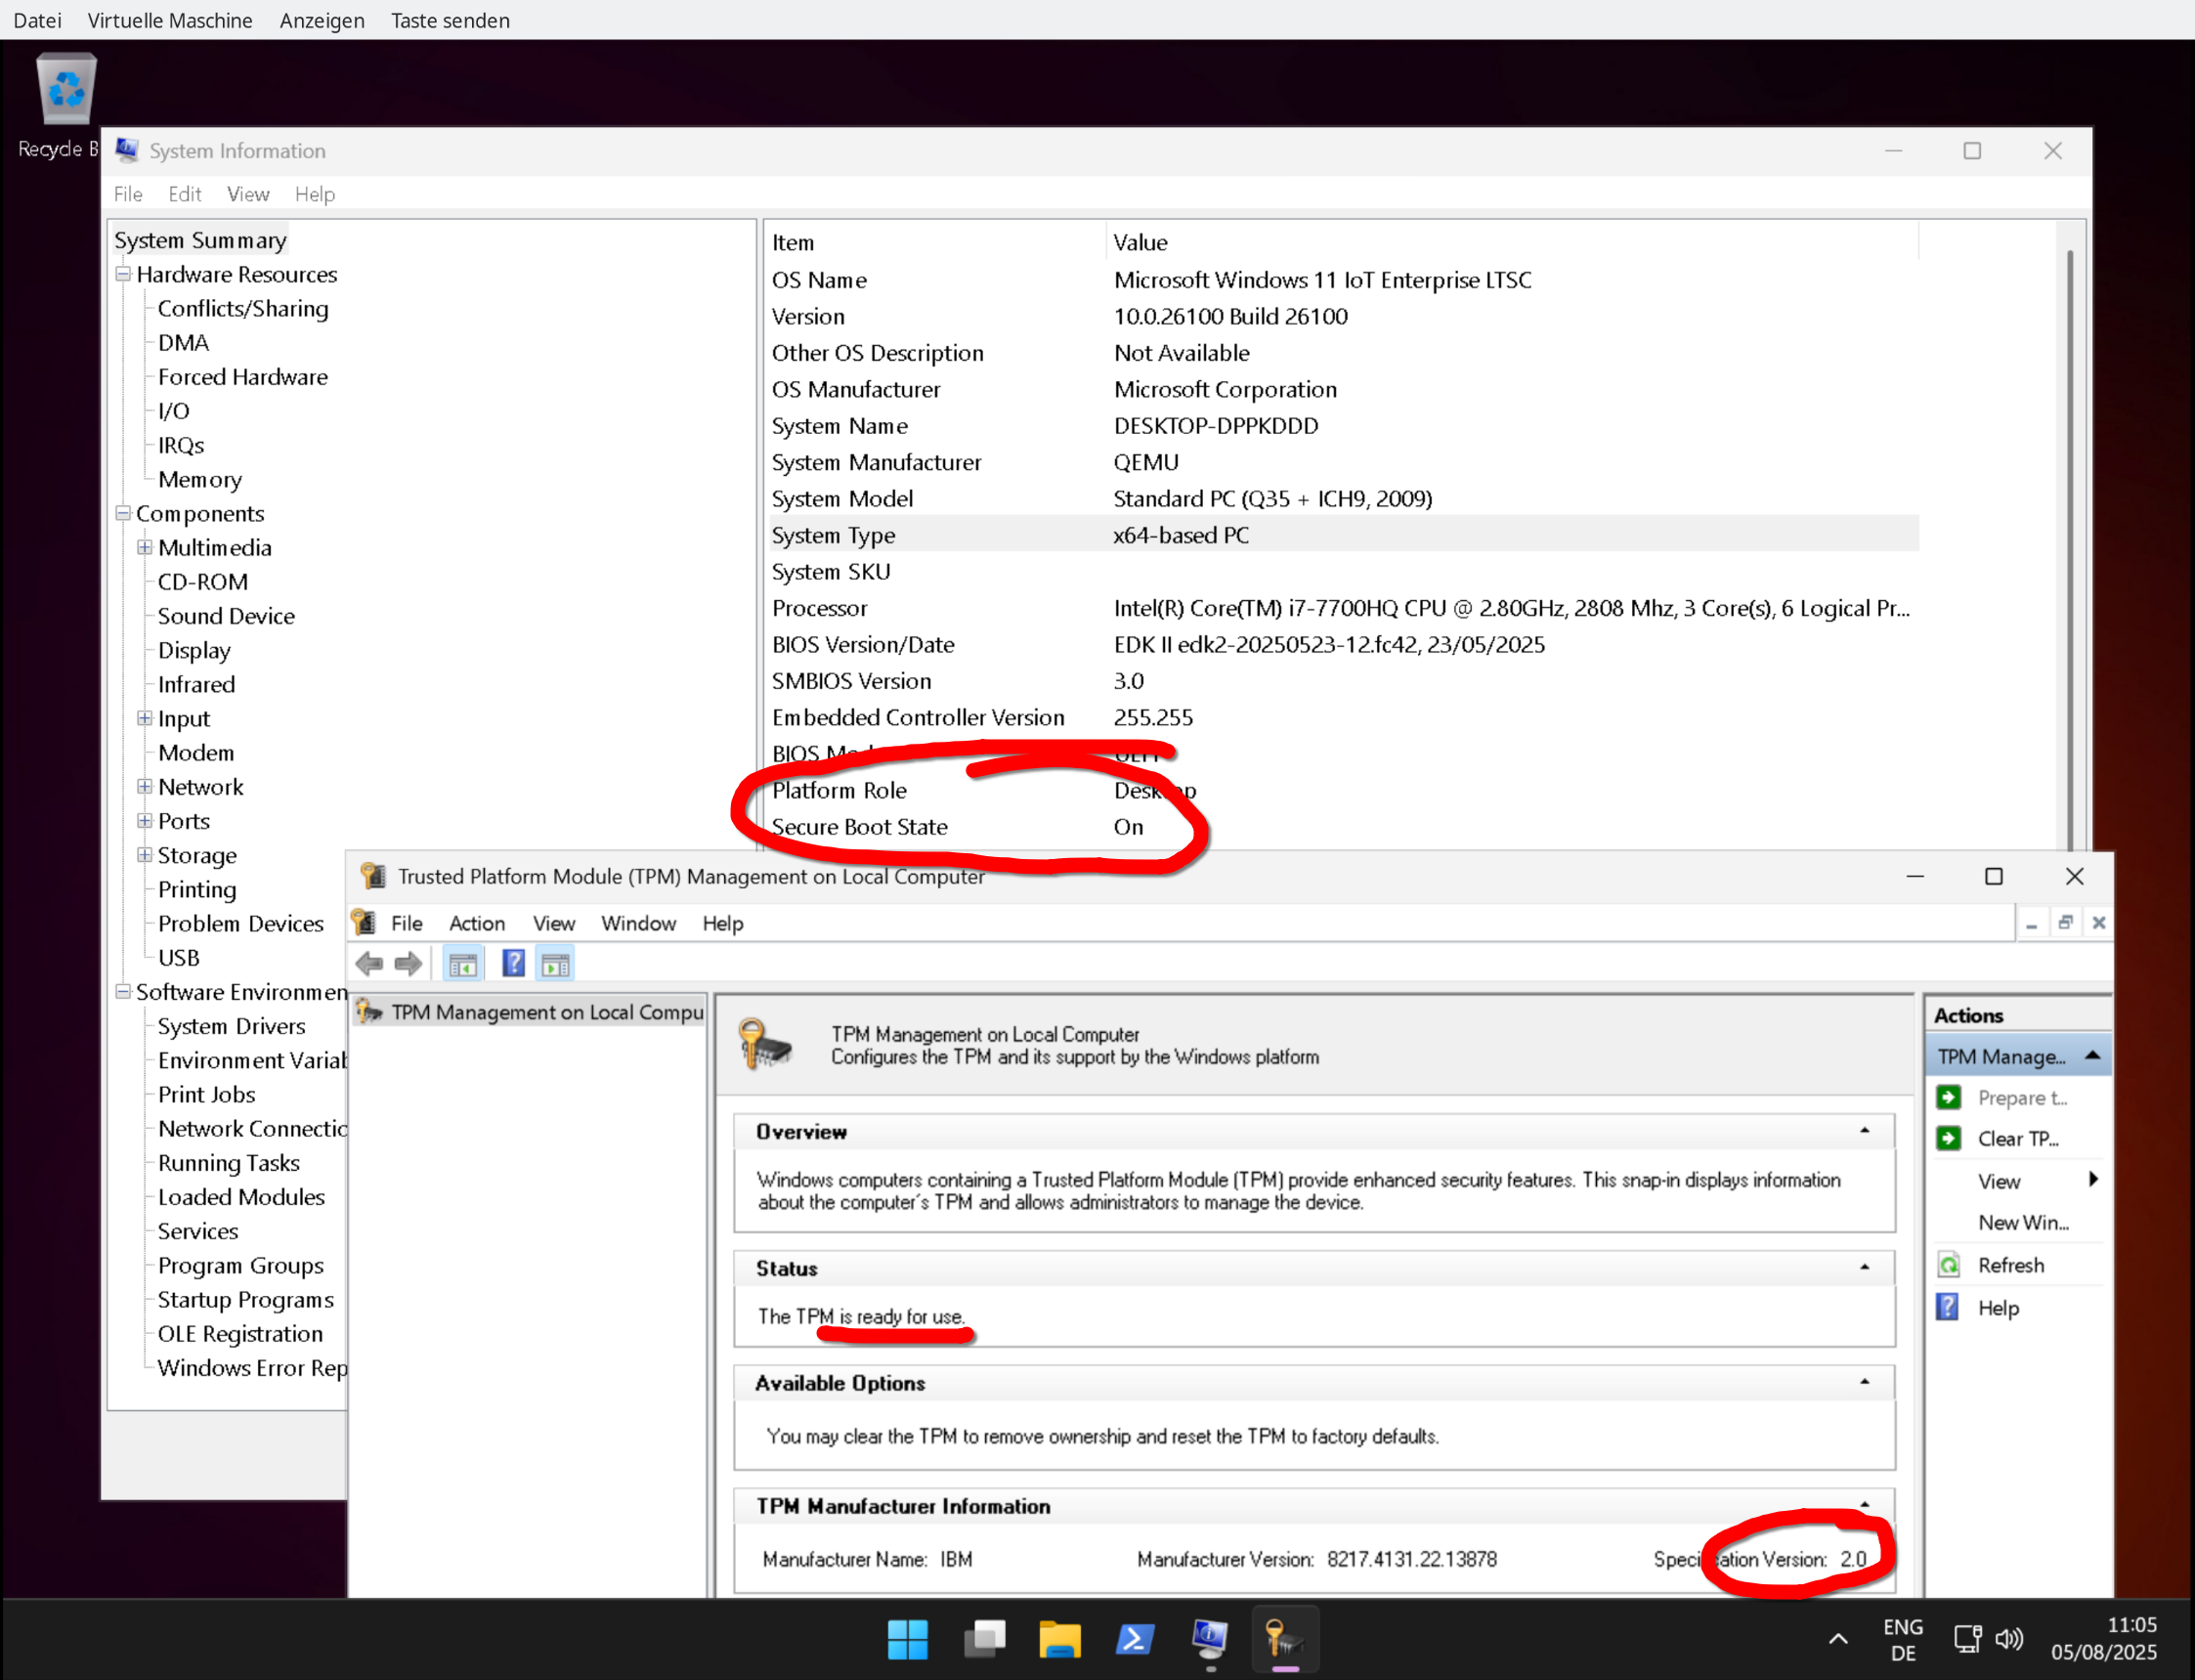Open View menu in System Information
The image size is (2195, 1680).
click(x=248, y=194)
